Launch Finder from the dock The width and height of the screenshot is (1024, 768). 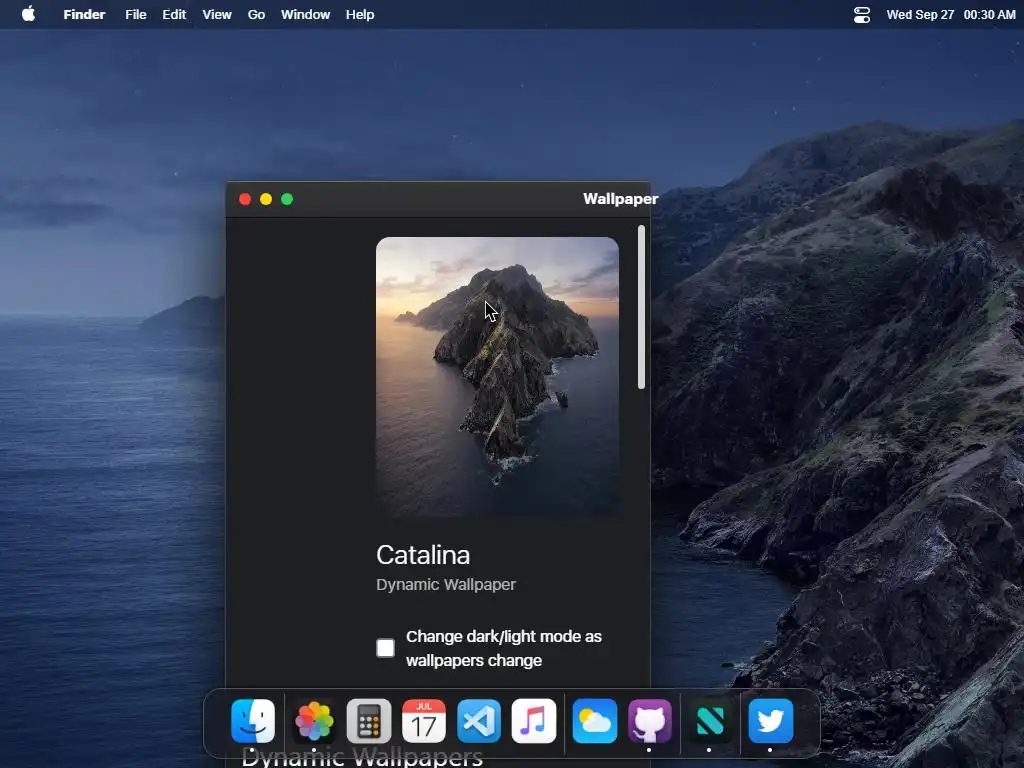click(253, 721)
